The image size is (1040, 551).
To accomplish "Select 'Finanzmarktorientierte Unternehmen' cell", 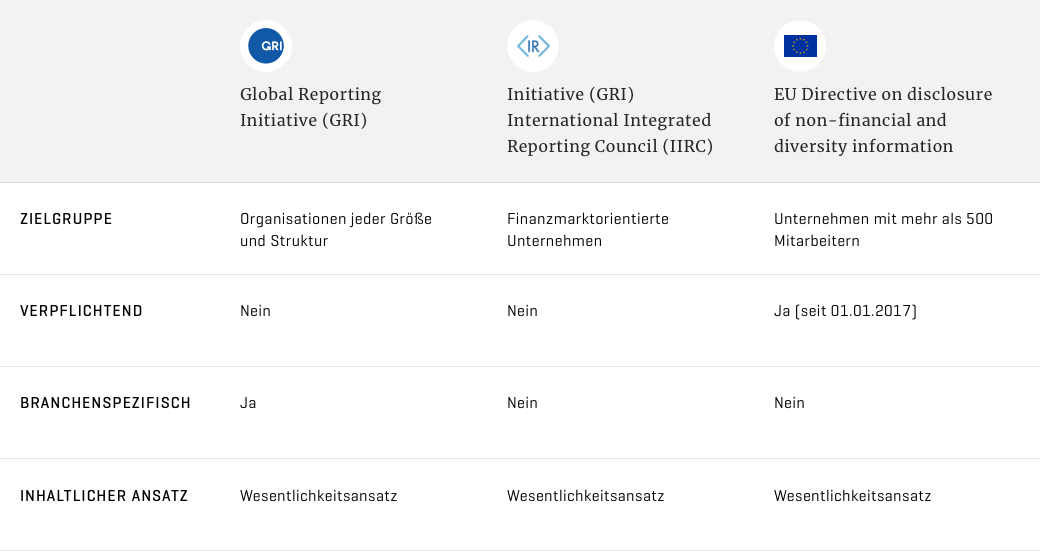I will pyautogui.click(x=588, y=229).
